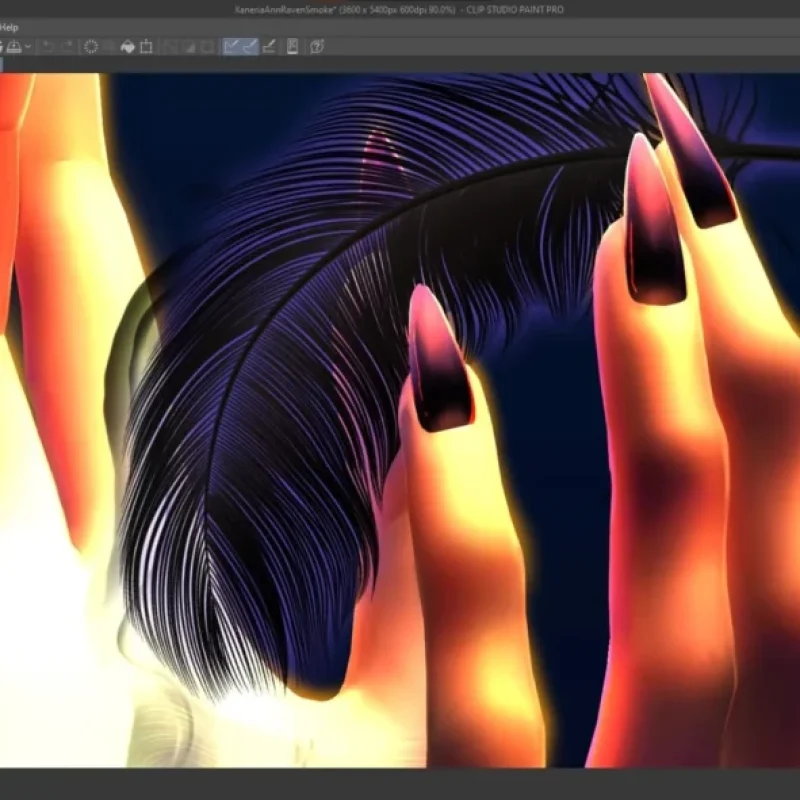Click the grayed Rotate transform icon

click(x=208, y=44)
